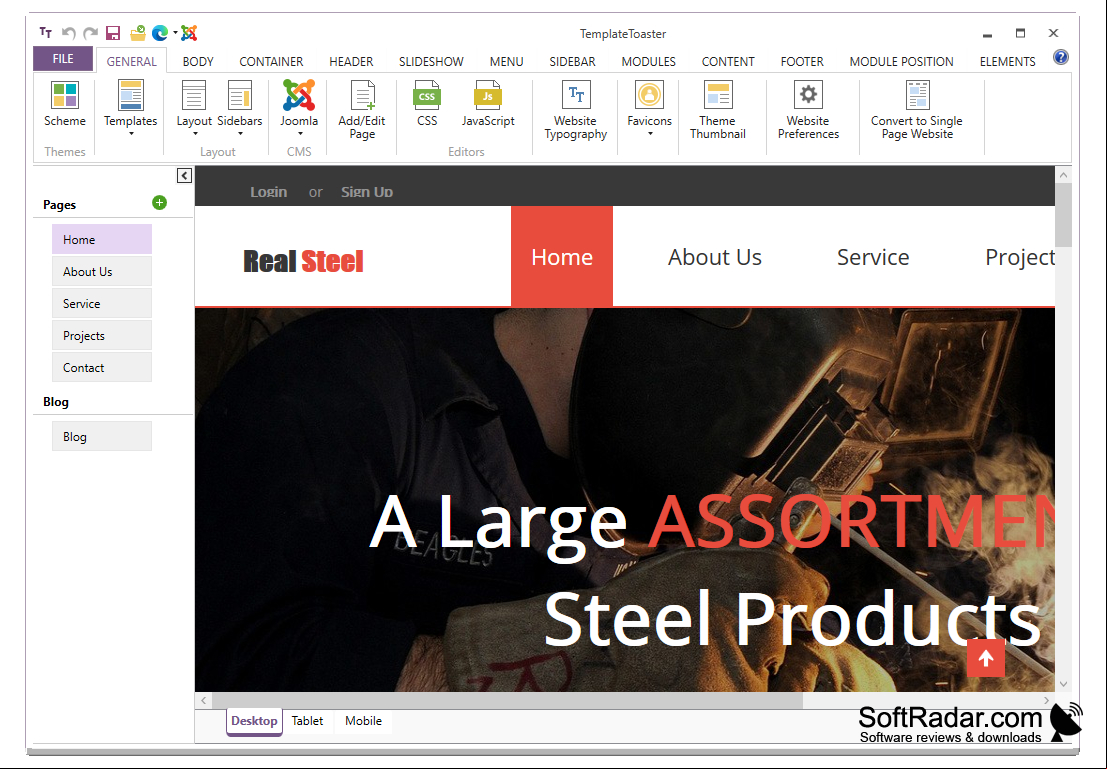Switch preview to Tablet view
Screen dimensions: 1107x769
coord(307,721)
